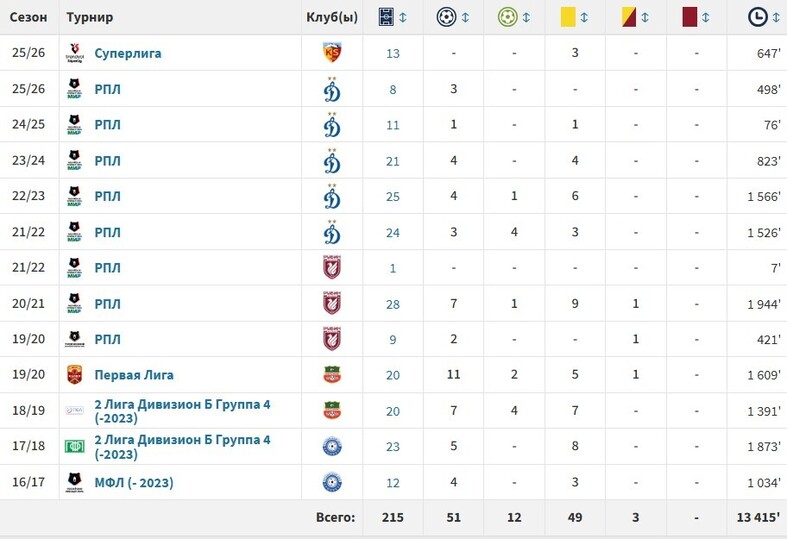Screen dimensions: 787x539
Task: Sort by assists using its sort arrow
Action: coord(526,18)
